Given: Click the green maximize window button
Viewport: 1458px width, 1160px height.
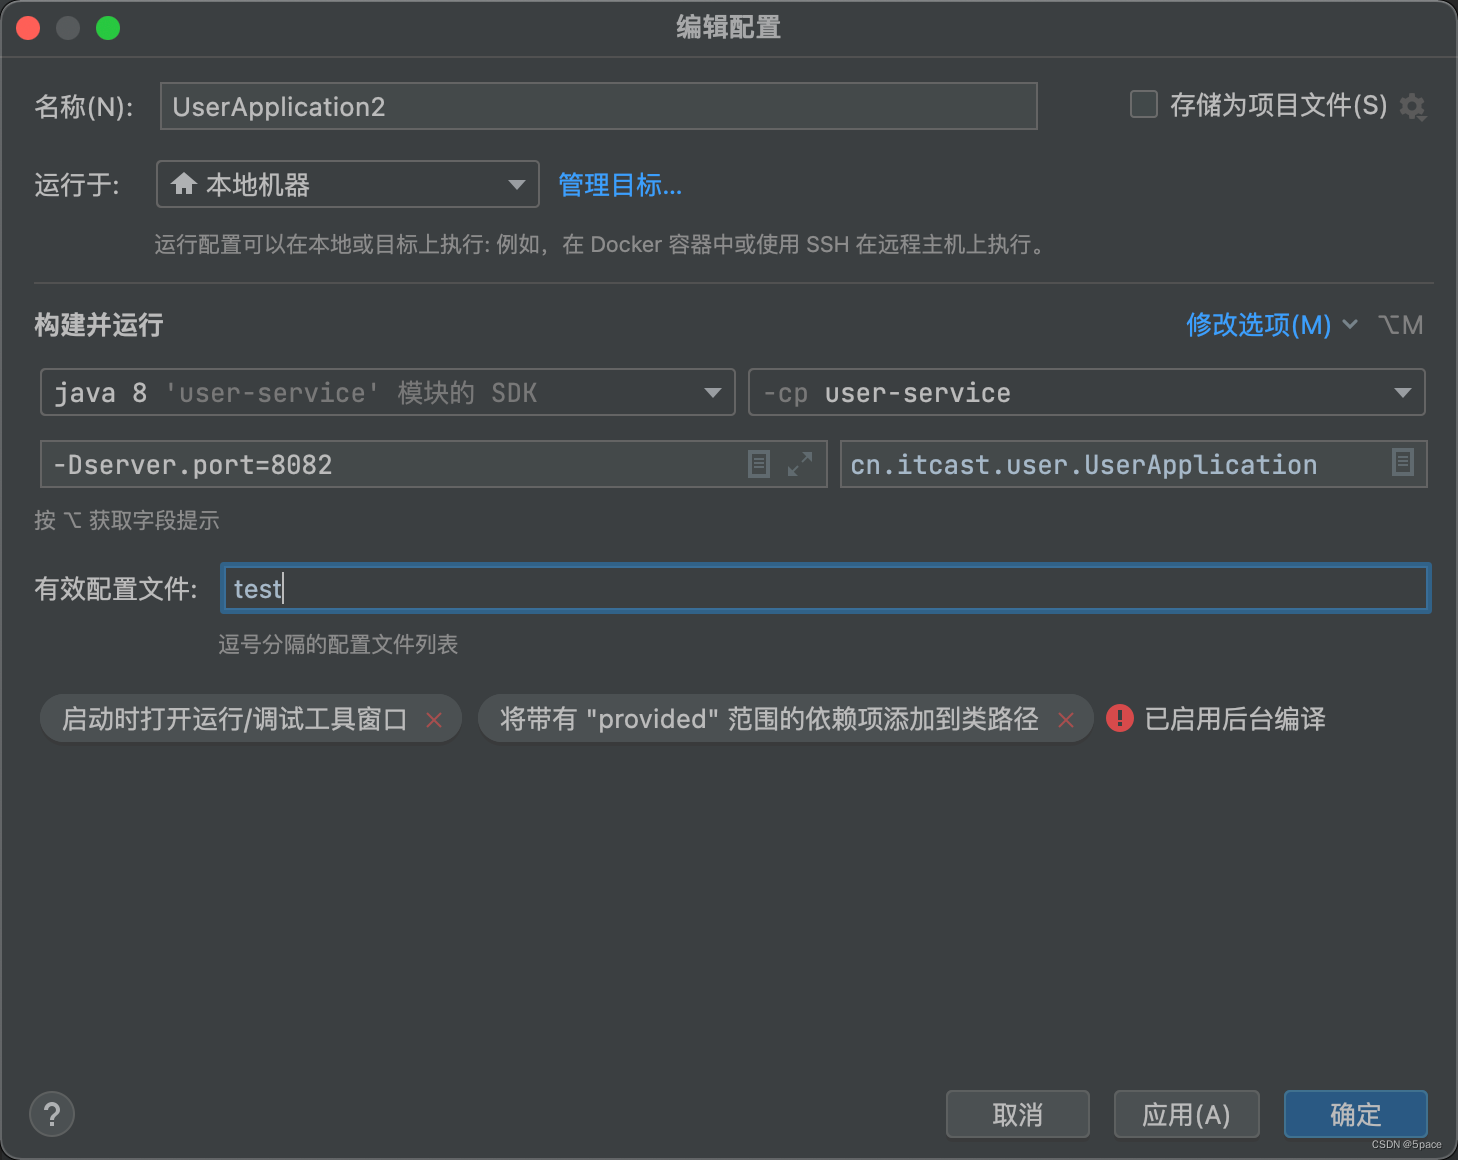Looking at the screenshot, I should (x=108, y=28).
